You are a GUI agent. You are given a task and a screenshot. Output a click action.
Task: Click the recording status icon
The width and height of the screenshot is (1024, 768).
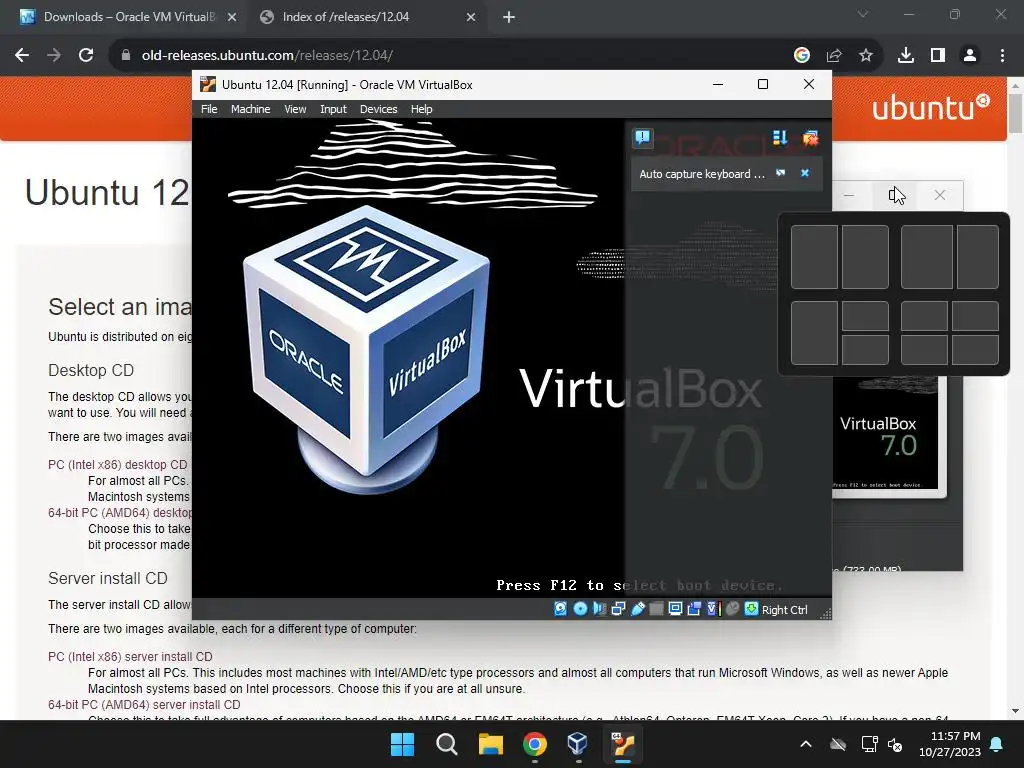(694, 609)
